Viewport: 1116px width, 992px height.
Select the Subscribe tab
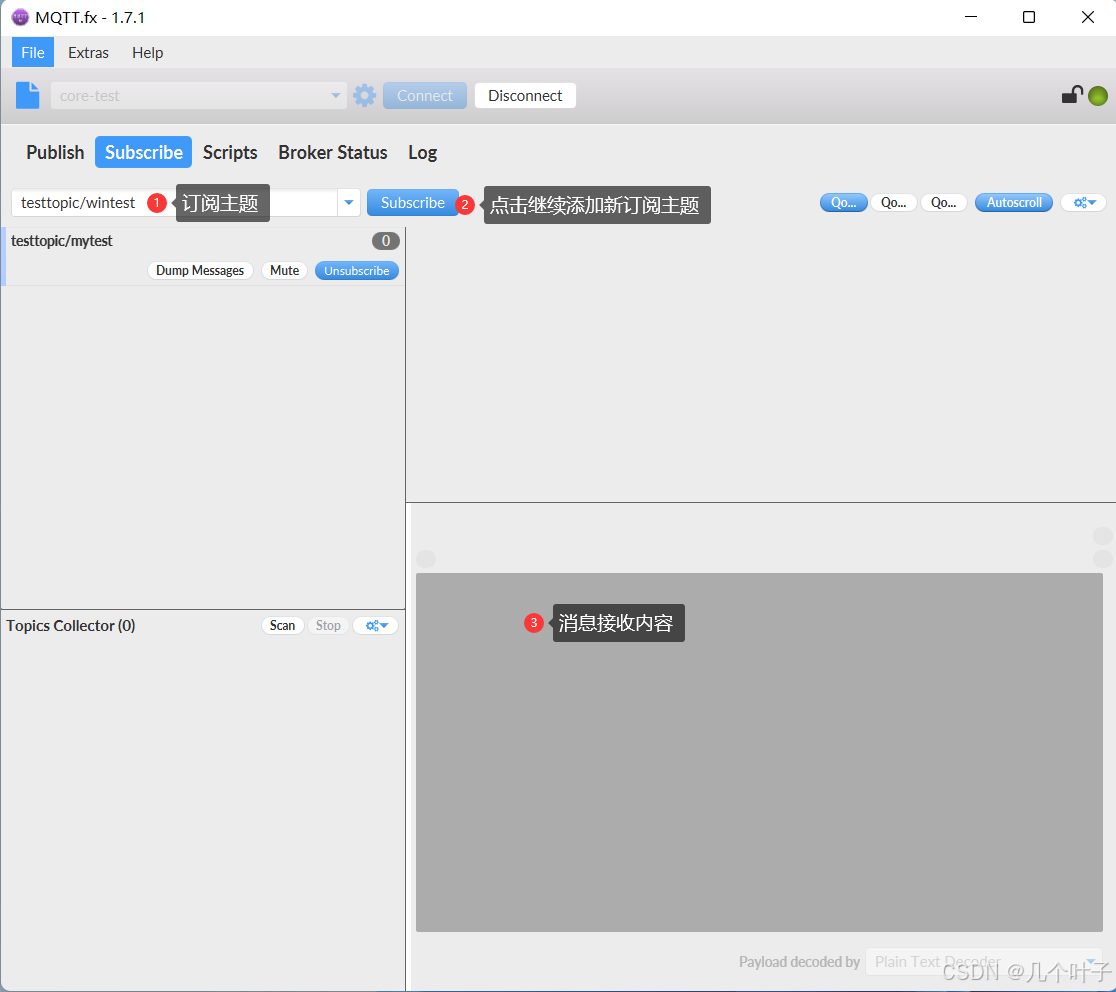click(144, 152)
